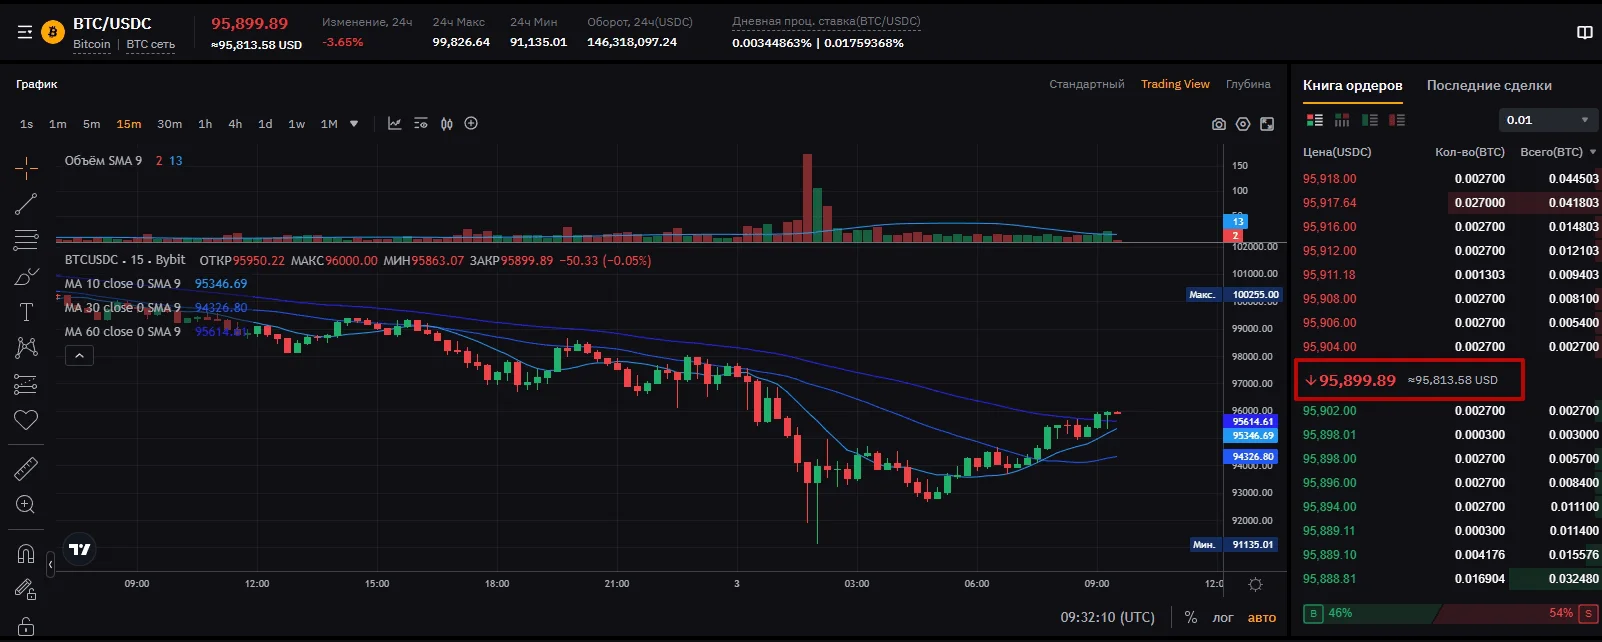
Task: Click the TradingView logo on chart
Action: [80, 549]
